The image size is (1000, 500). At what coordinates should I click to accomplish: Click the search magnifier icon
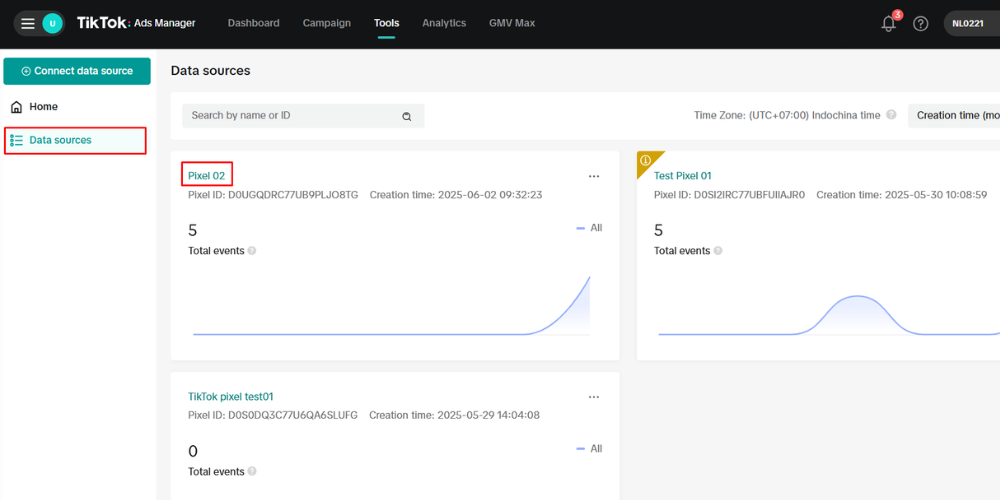pyautogui.click(x=406, y=116)
